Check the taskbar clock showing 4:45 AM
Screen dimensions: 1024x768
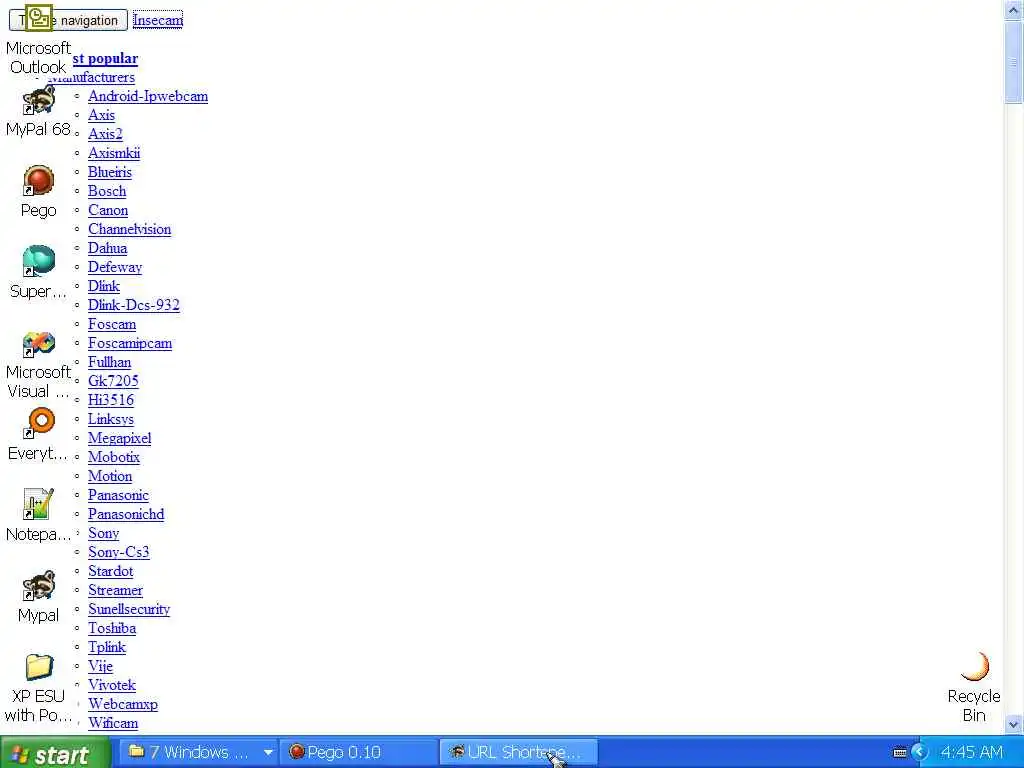click(x=972, y=752)
